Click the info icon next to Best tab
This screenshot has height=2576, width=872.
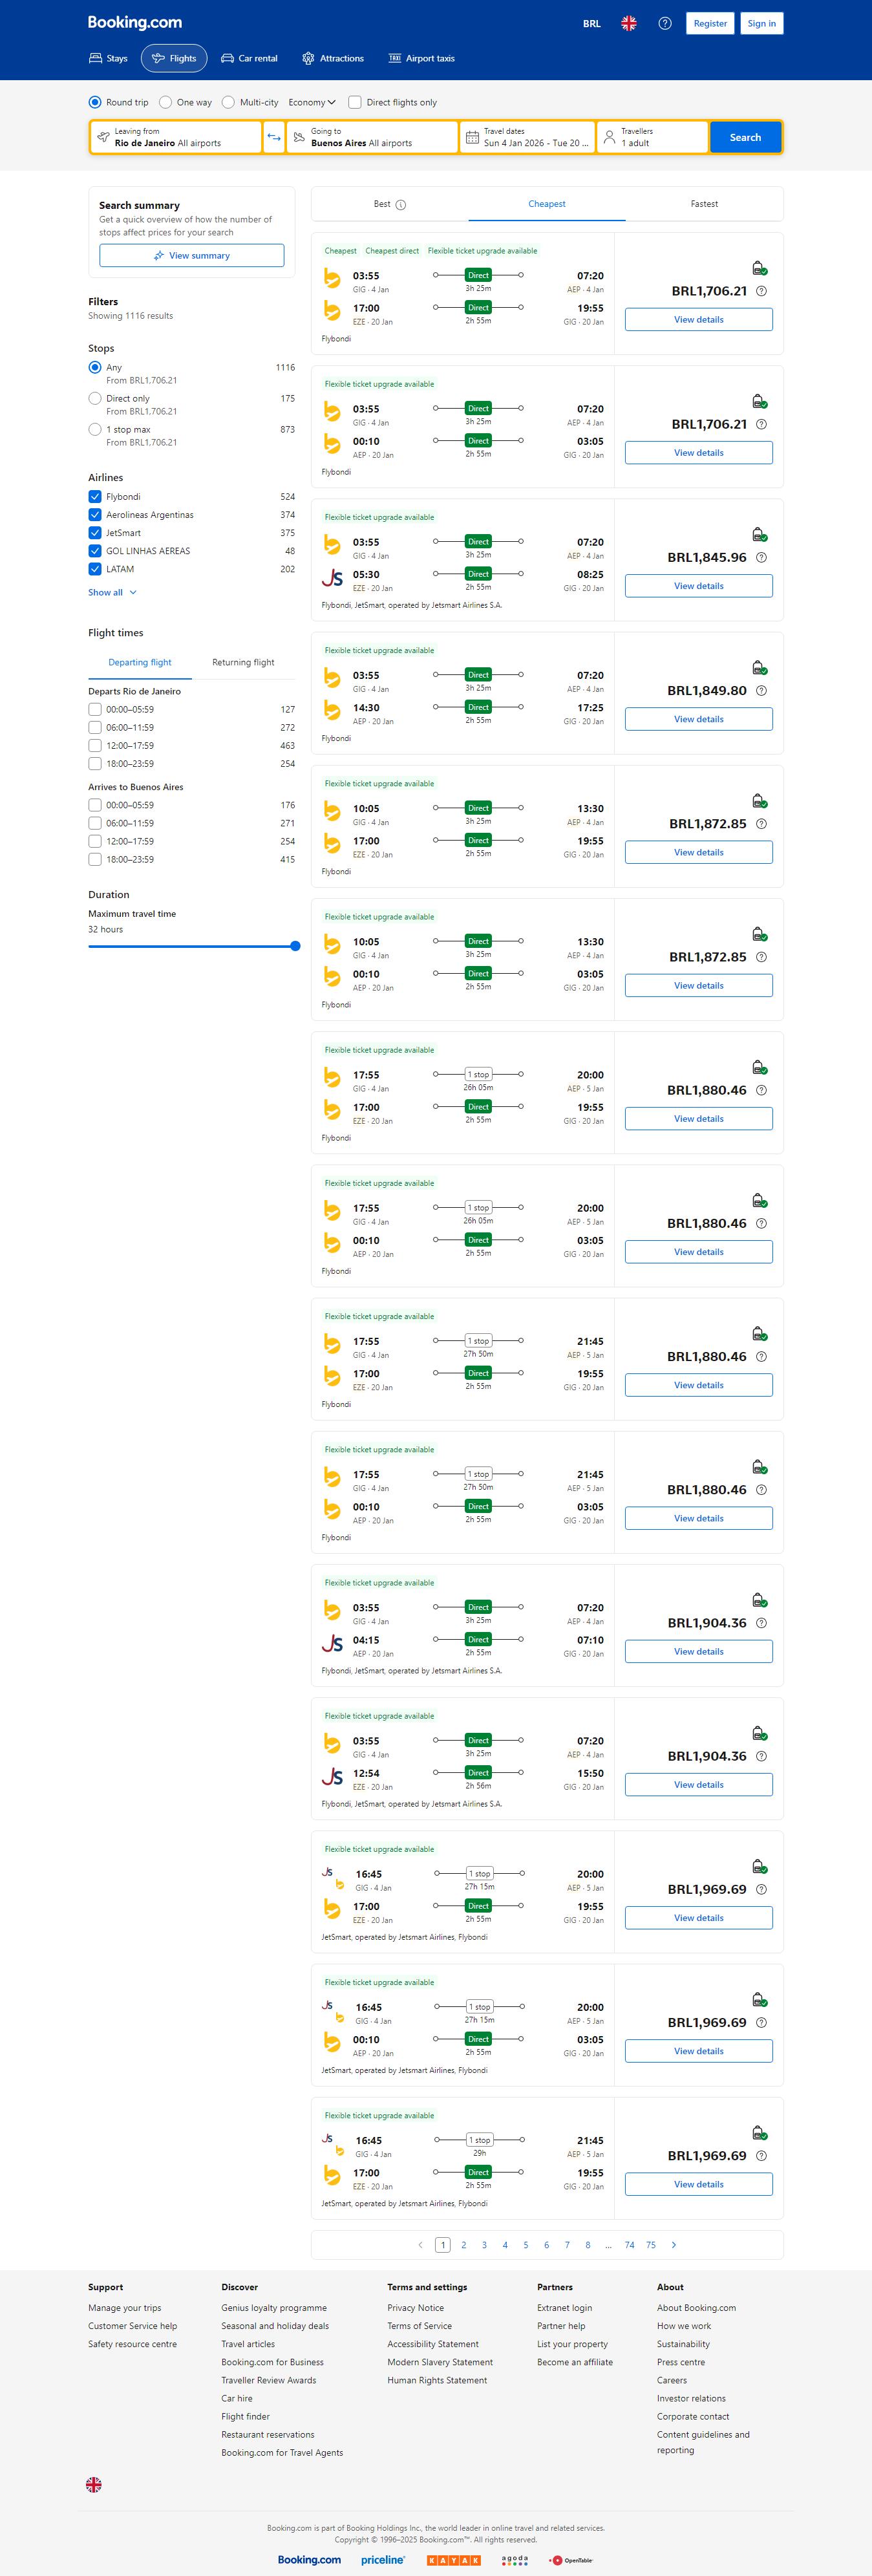click(401, 205)
